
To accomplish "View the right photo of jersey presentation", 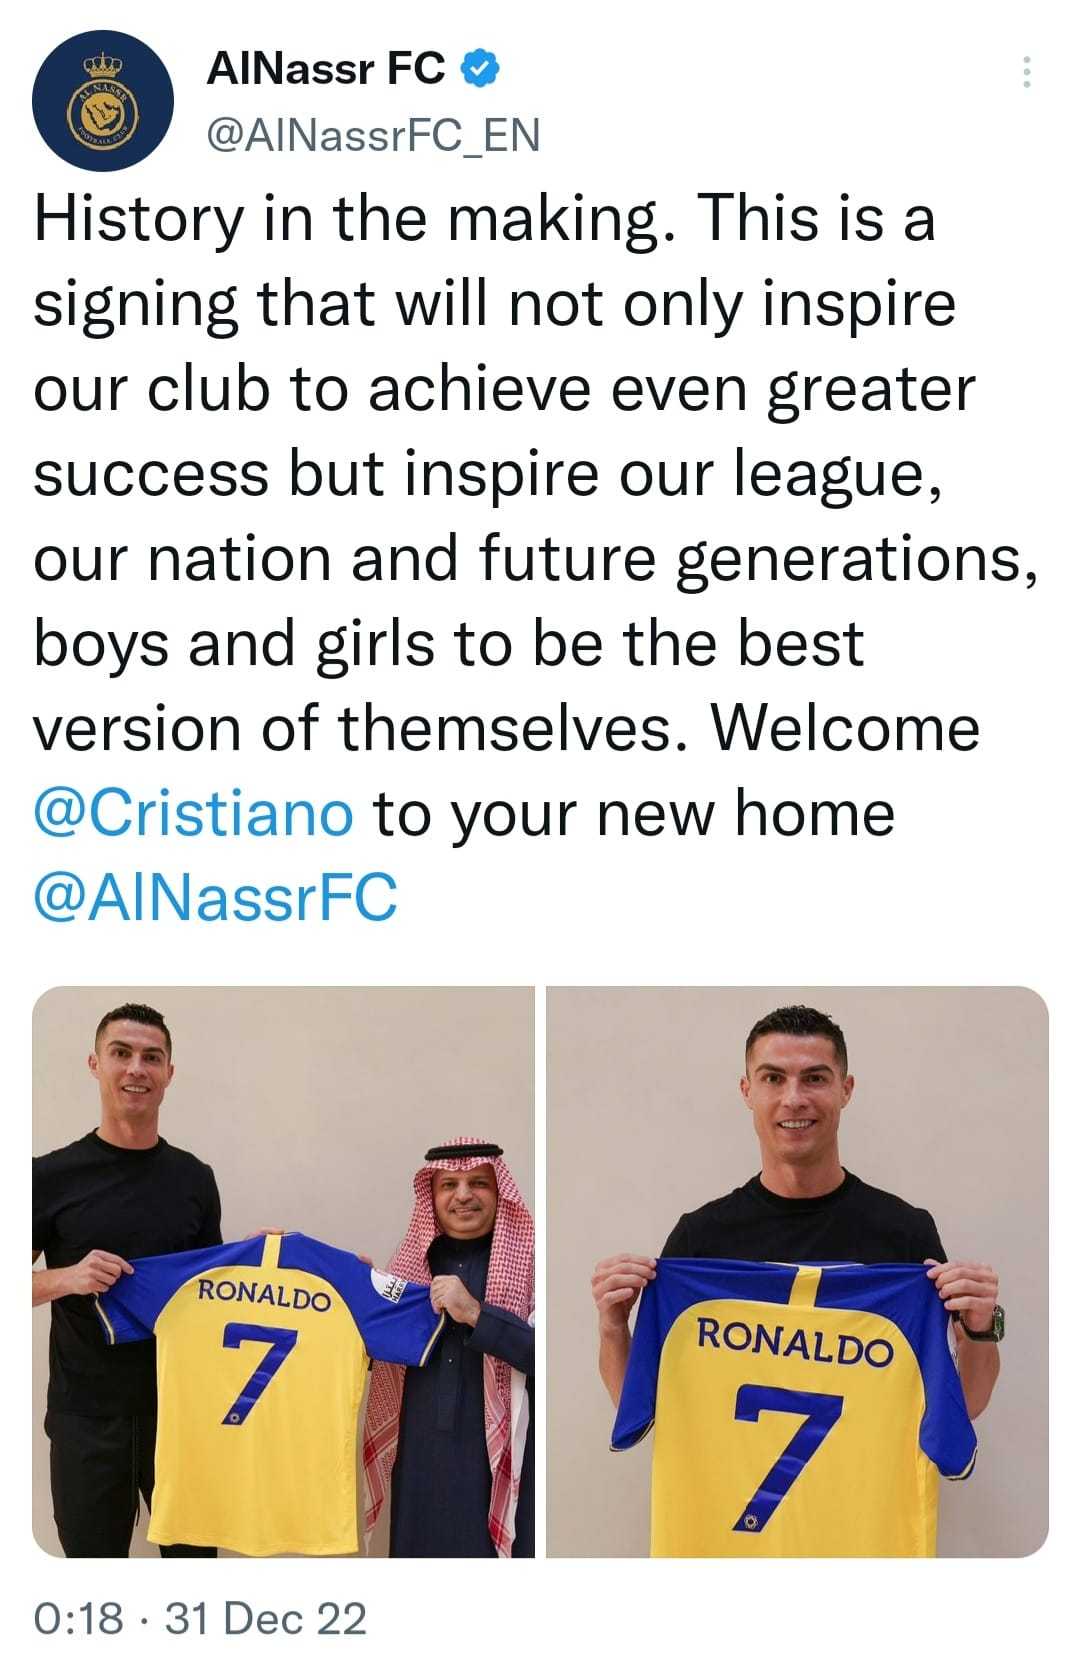I will 797,1271.
